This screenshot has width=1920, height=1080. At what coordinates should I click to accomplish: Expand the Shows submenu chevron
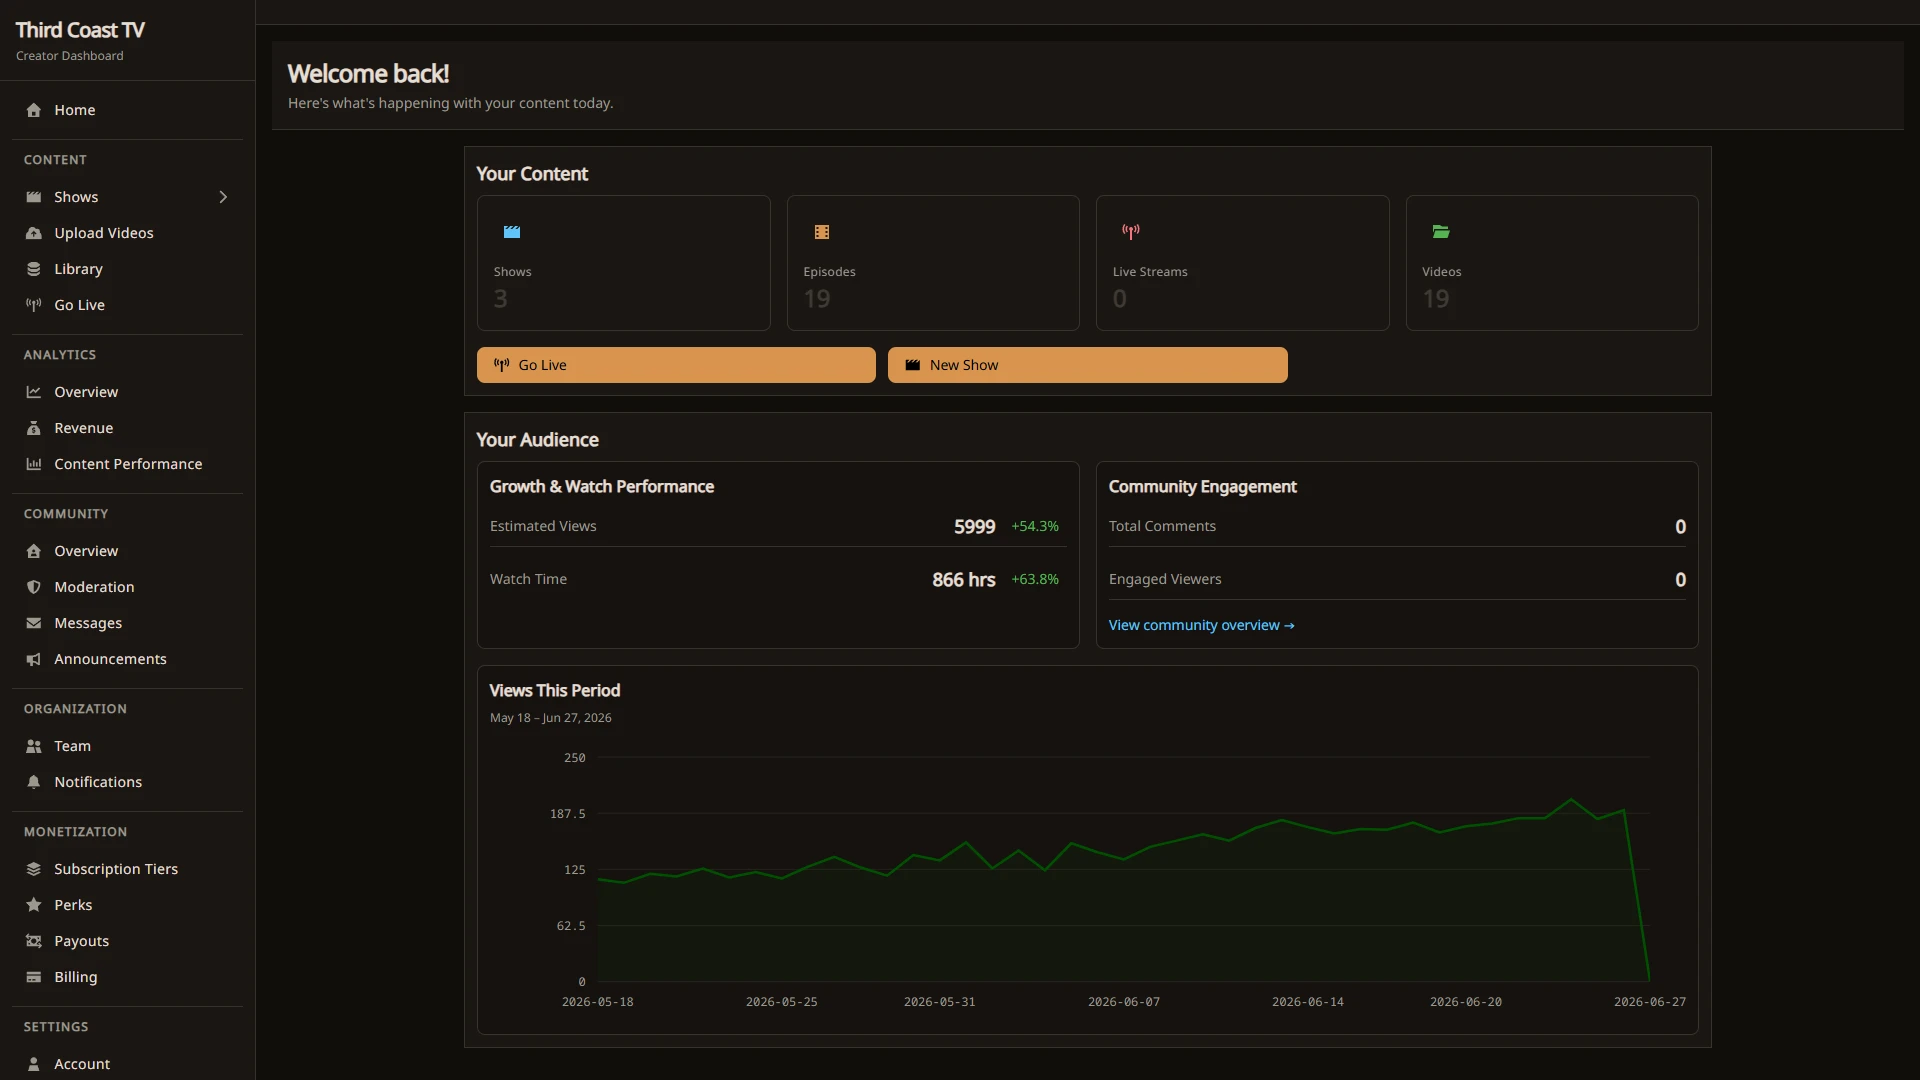223,197
